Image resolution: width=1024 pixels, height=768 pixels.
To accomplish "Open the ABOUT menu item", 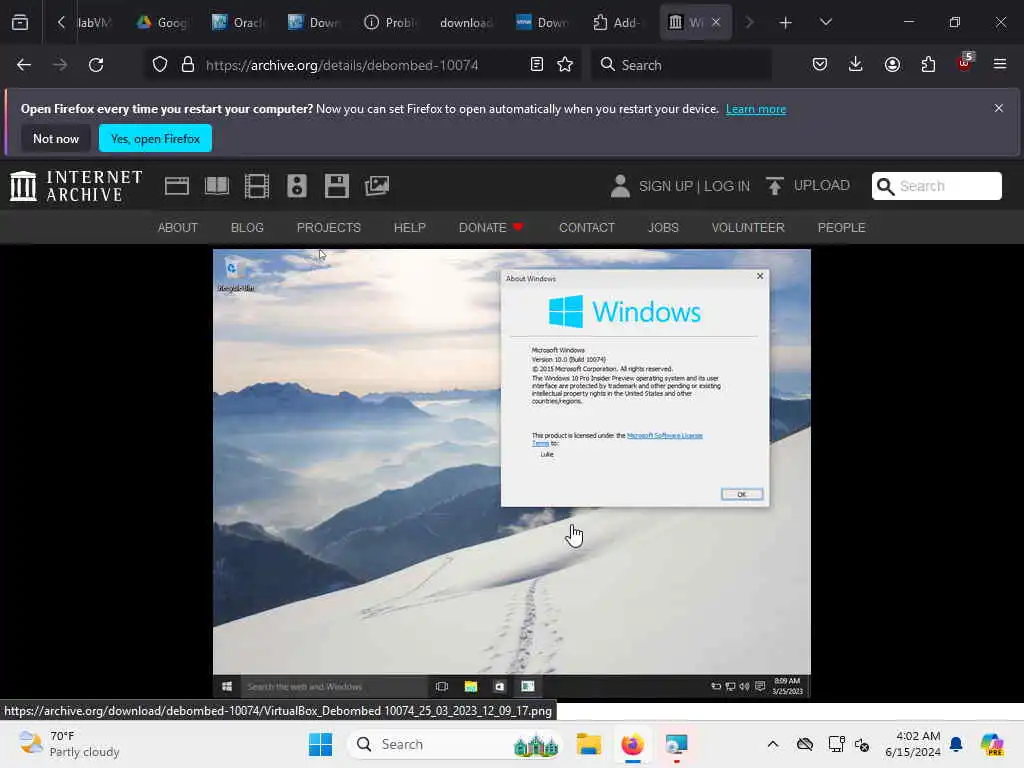I will click(178, 227).
